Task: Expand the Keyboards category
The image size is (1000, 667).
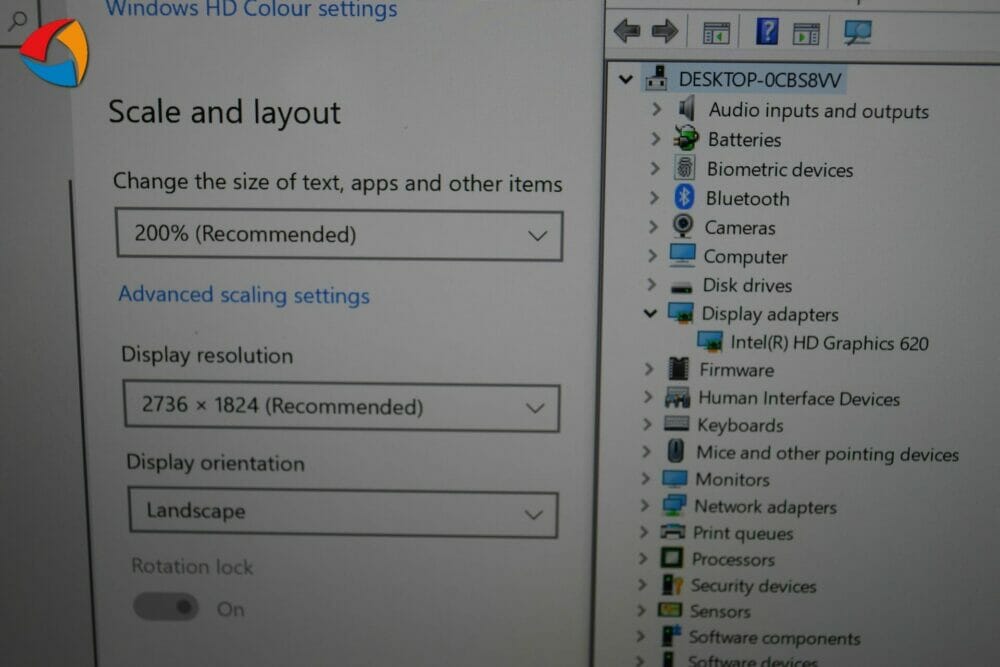Action: pyautogui.click(x=647, y=423)
